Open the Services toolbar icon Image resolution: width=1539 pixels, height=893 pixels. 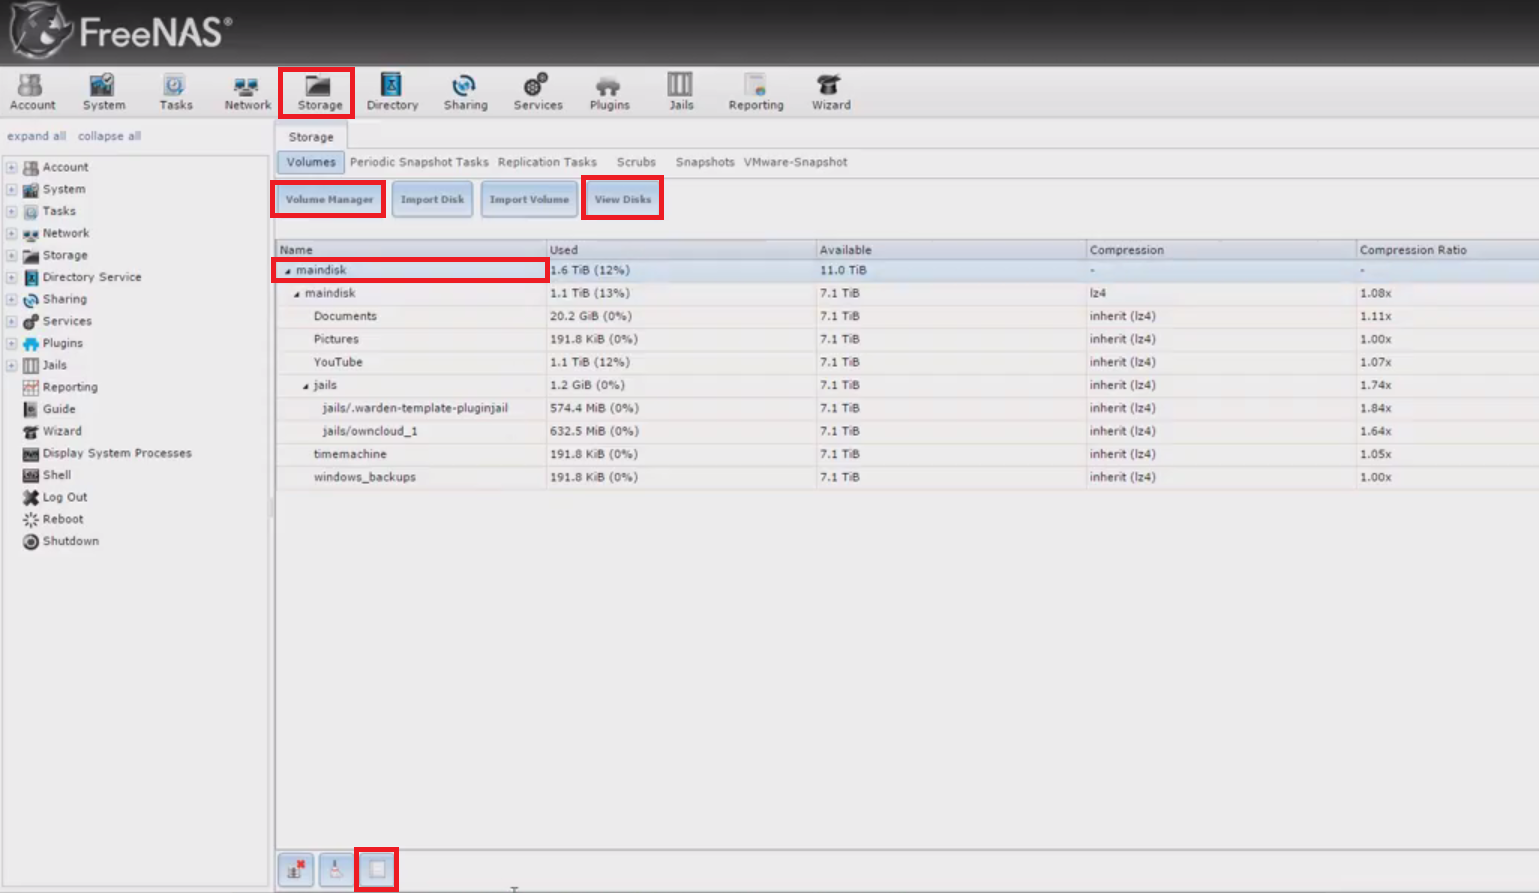[x=537, y=92]
